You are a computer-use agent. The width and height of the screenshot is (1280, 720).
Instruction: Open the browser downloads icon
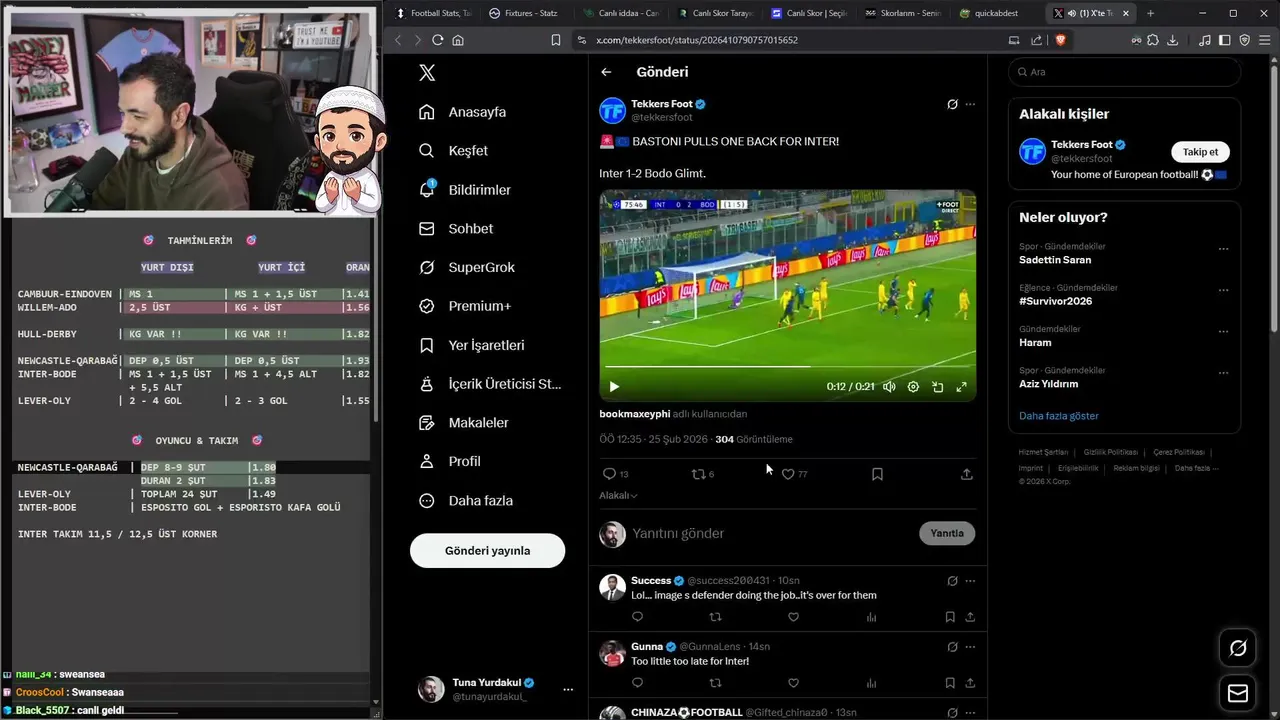tap(1172, 40)
